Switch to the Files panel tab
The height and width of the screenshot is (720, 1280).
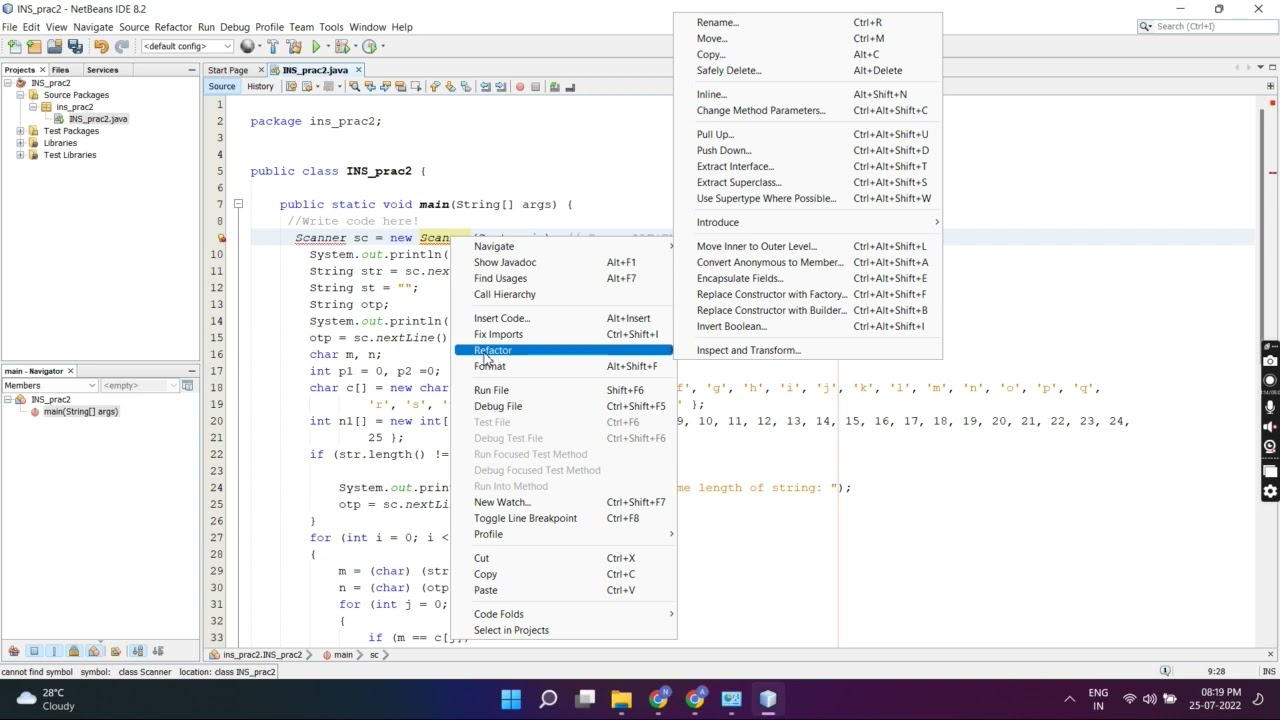point(60,70)
